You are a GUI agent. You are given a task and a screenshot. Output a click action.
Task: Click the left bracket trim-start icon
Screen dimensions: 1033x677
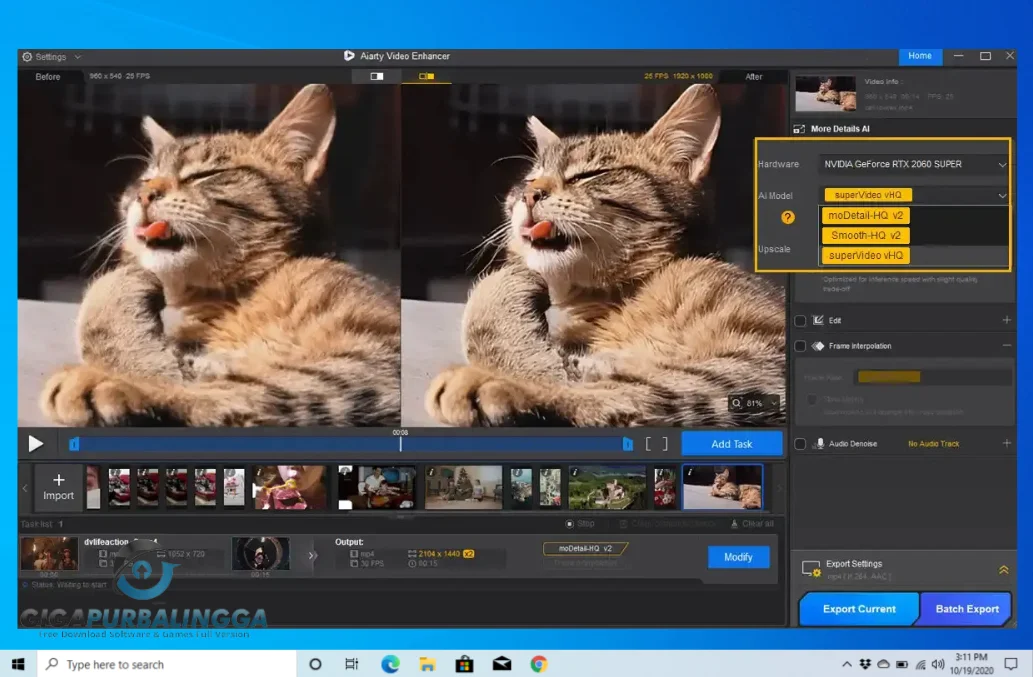tap(648, 444)
